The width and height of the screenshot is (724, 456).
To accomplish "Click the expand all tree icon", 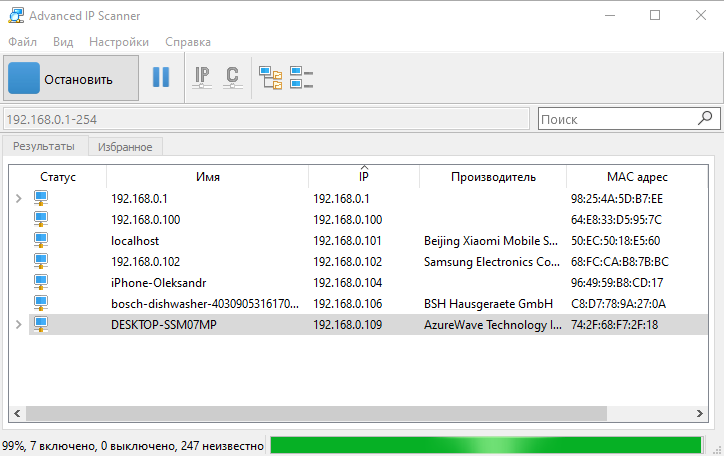I will click(x=270, y=78).
